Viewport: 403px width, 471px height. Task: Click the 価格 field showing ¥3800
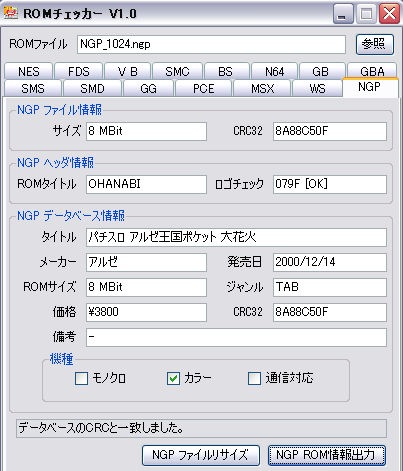pos(146,312)
